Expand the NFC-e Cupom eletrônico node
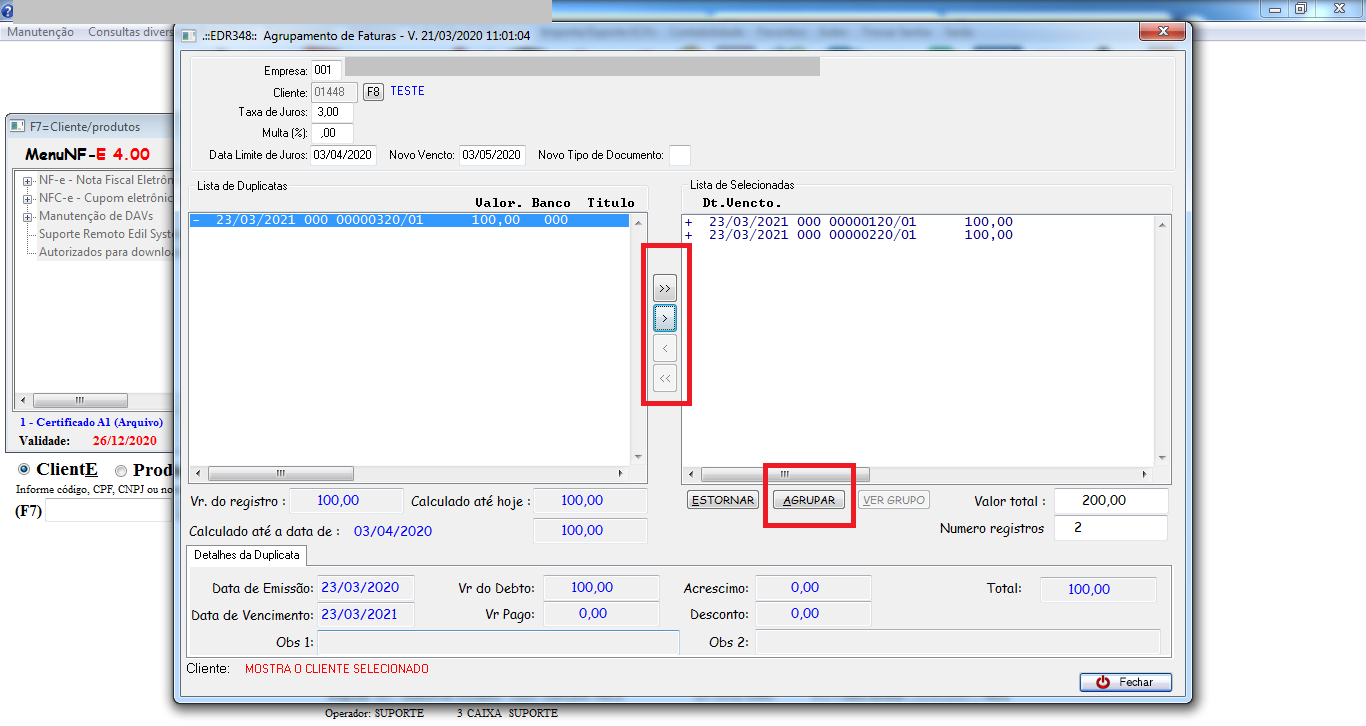Image resolution: width=1366 pixels, height=726 pixels. (x=27, y=199)
